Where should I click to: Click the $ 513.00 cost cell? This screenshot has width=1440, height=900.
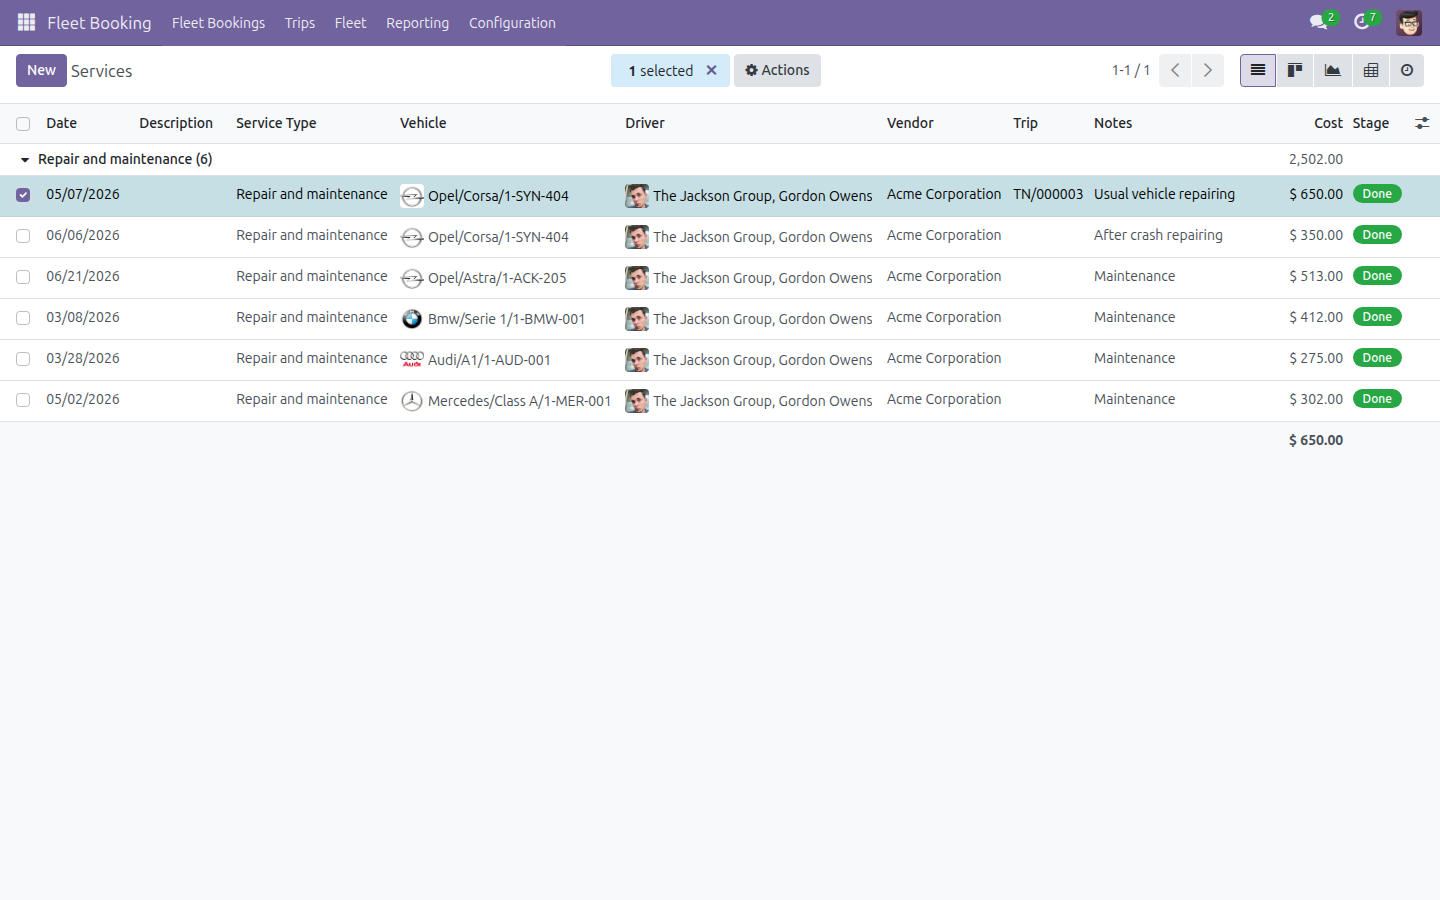[1316, 276]
